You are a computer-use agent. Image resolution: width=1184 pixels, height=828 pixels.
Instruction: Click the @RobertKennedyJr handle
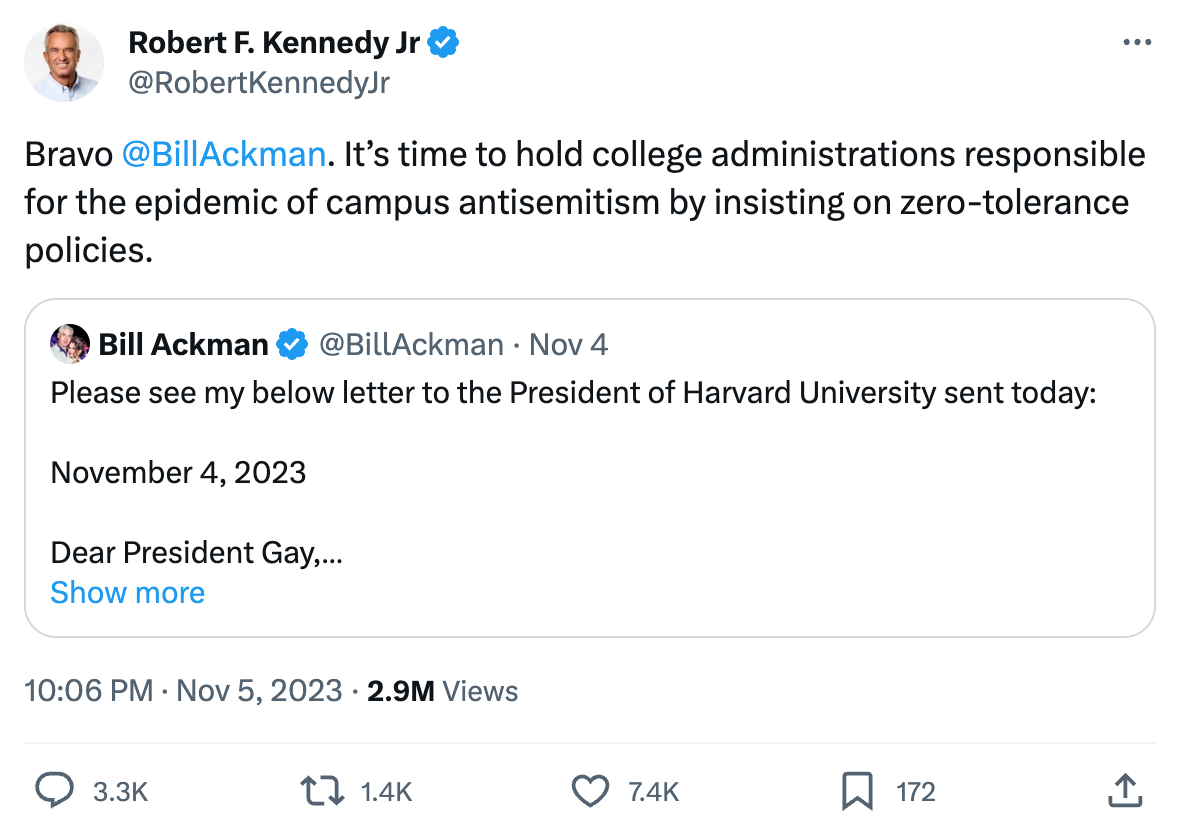[x=259, y=83]
